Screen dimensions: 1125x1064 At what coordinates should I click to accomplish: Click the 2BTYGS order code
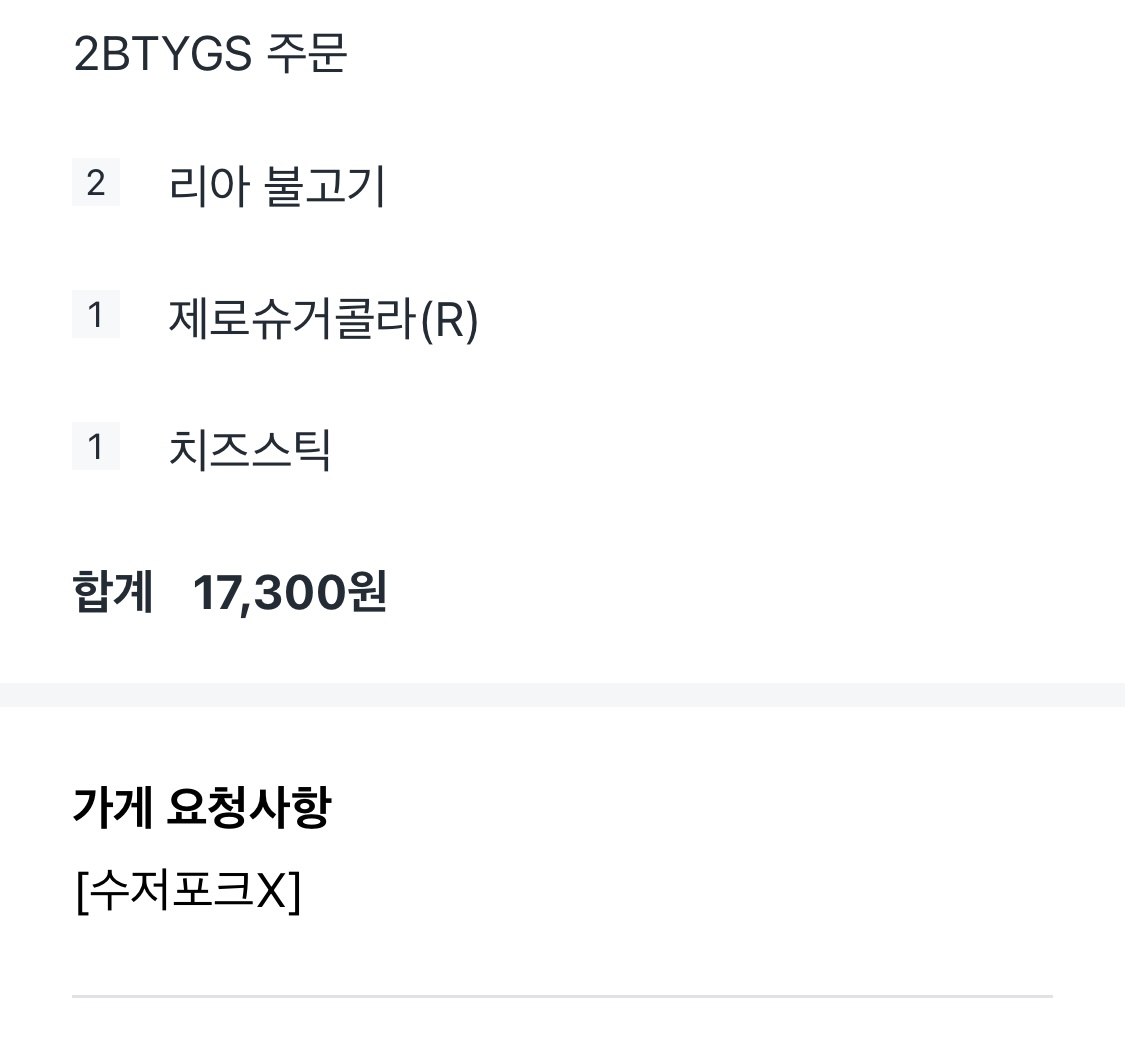pyautogui.click(x=161, y=54)
